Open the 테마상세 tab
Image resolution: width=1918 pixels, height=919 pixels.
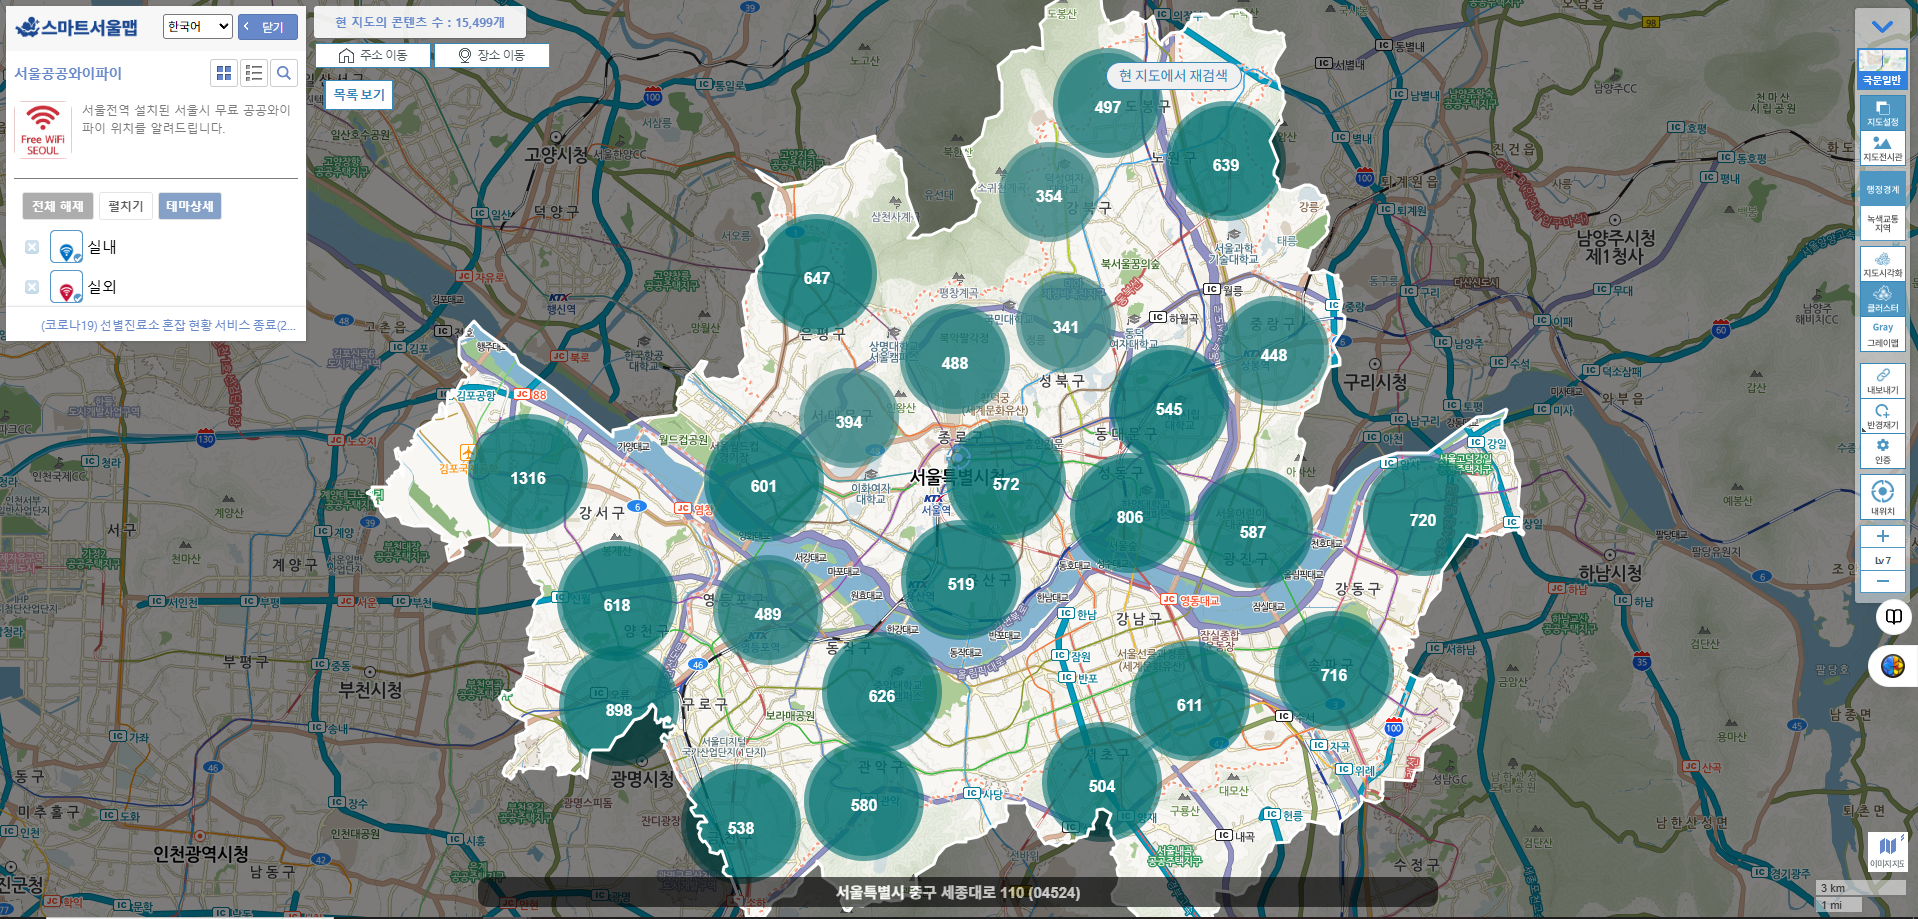point(190,206)
